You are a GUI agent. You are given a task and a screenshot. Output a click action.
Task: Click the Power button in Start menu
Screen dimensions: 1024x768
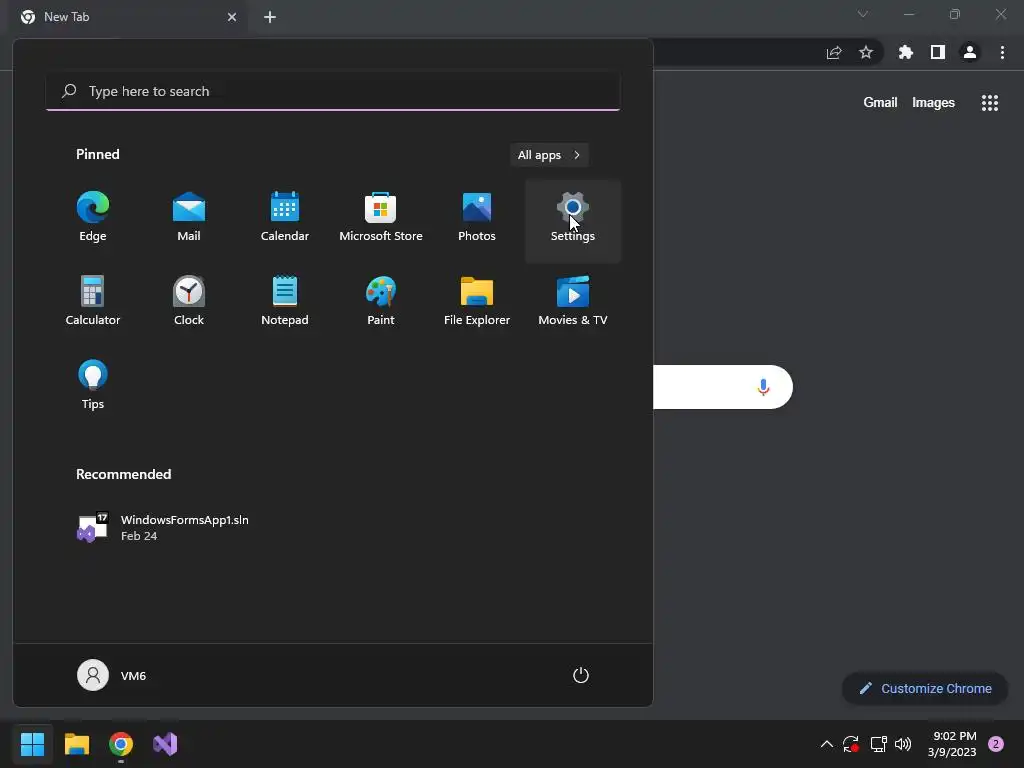click(581, 675)
